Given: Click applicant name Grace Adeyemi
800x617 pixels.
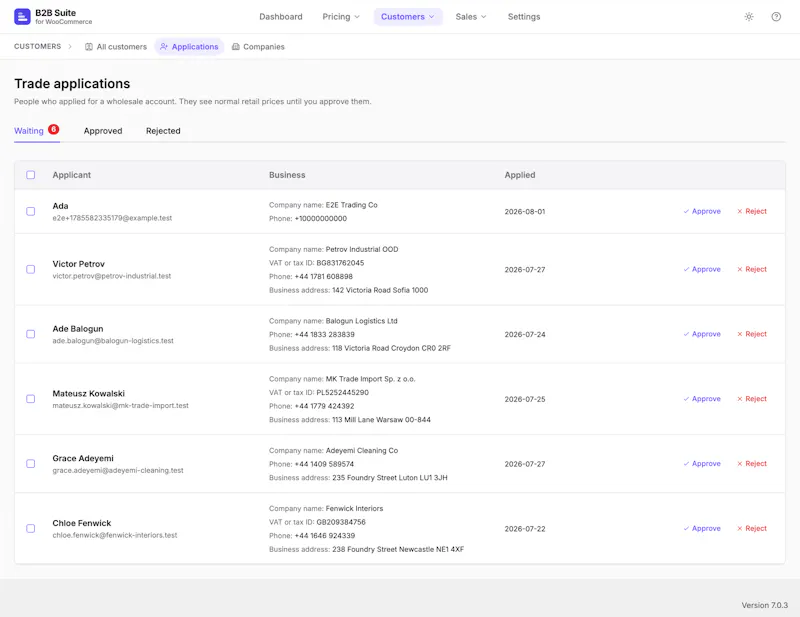Looking at the screenshot, I should (x=83, y=458).
